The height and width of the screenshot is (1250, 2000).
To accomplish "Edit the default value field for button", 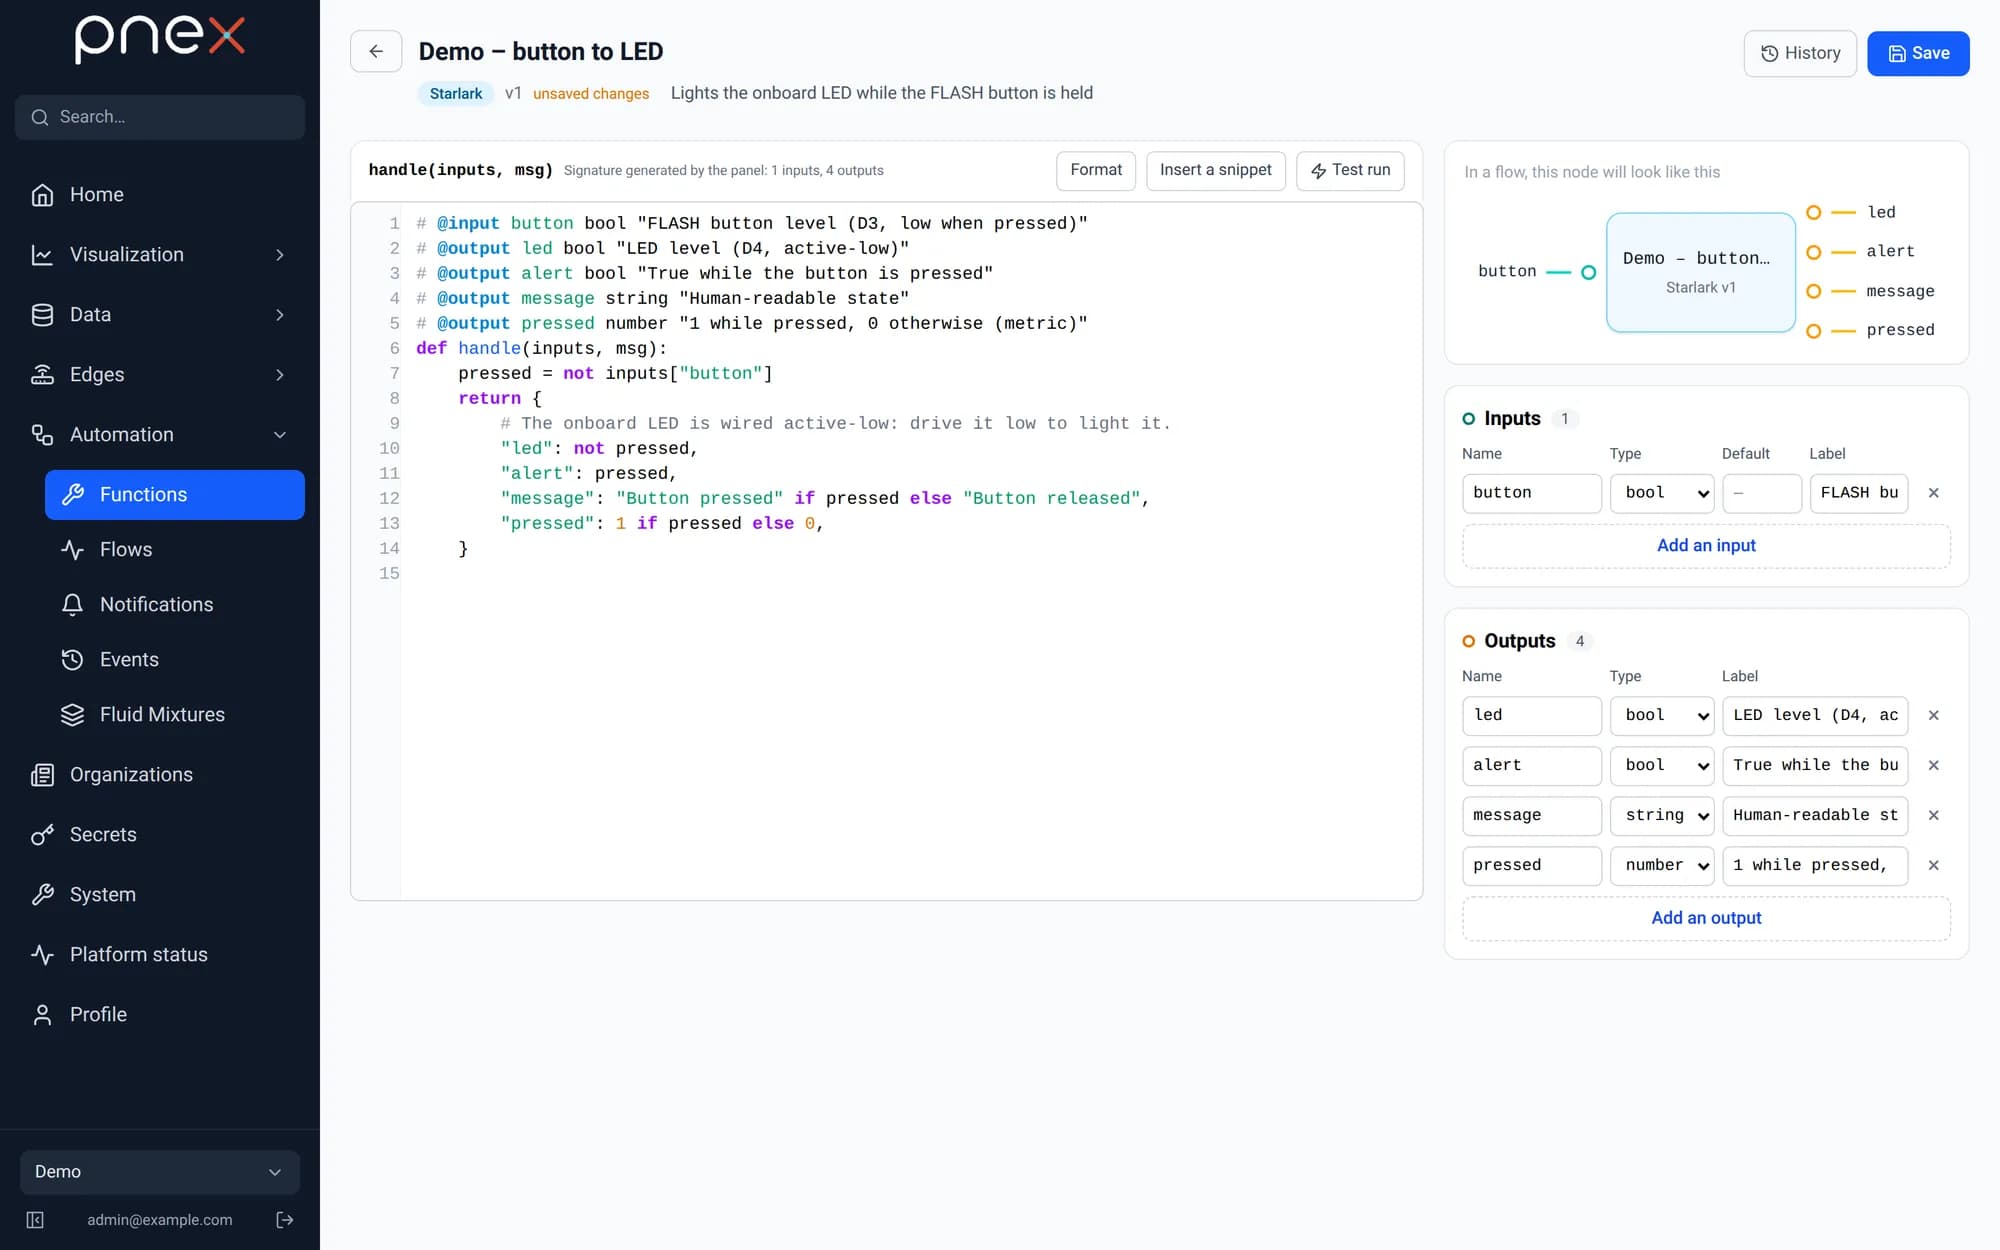I will click(1761, 493).
